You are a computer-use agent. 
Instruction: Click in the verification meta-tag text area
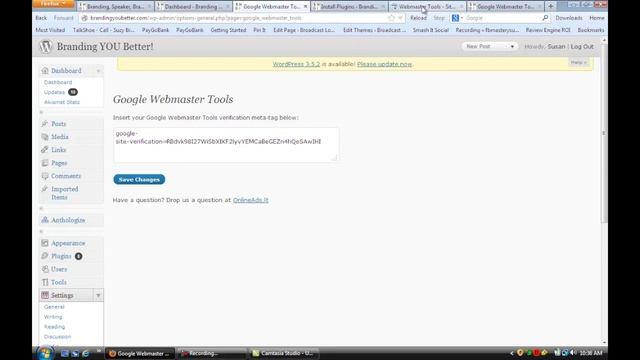pos(226,145)
